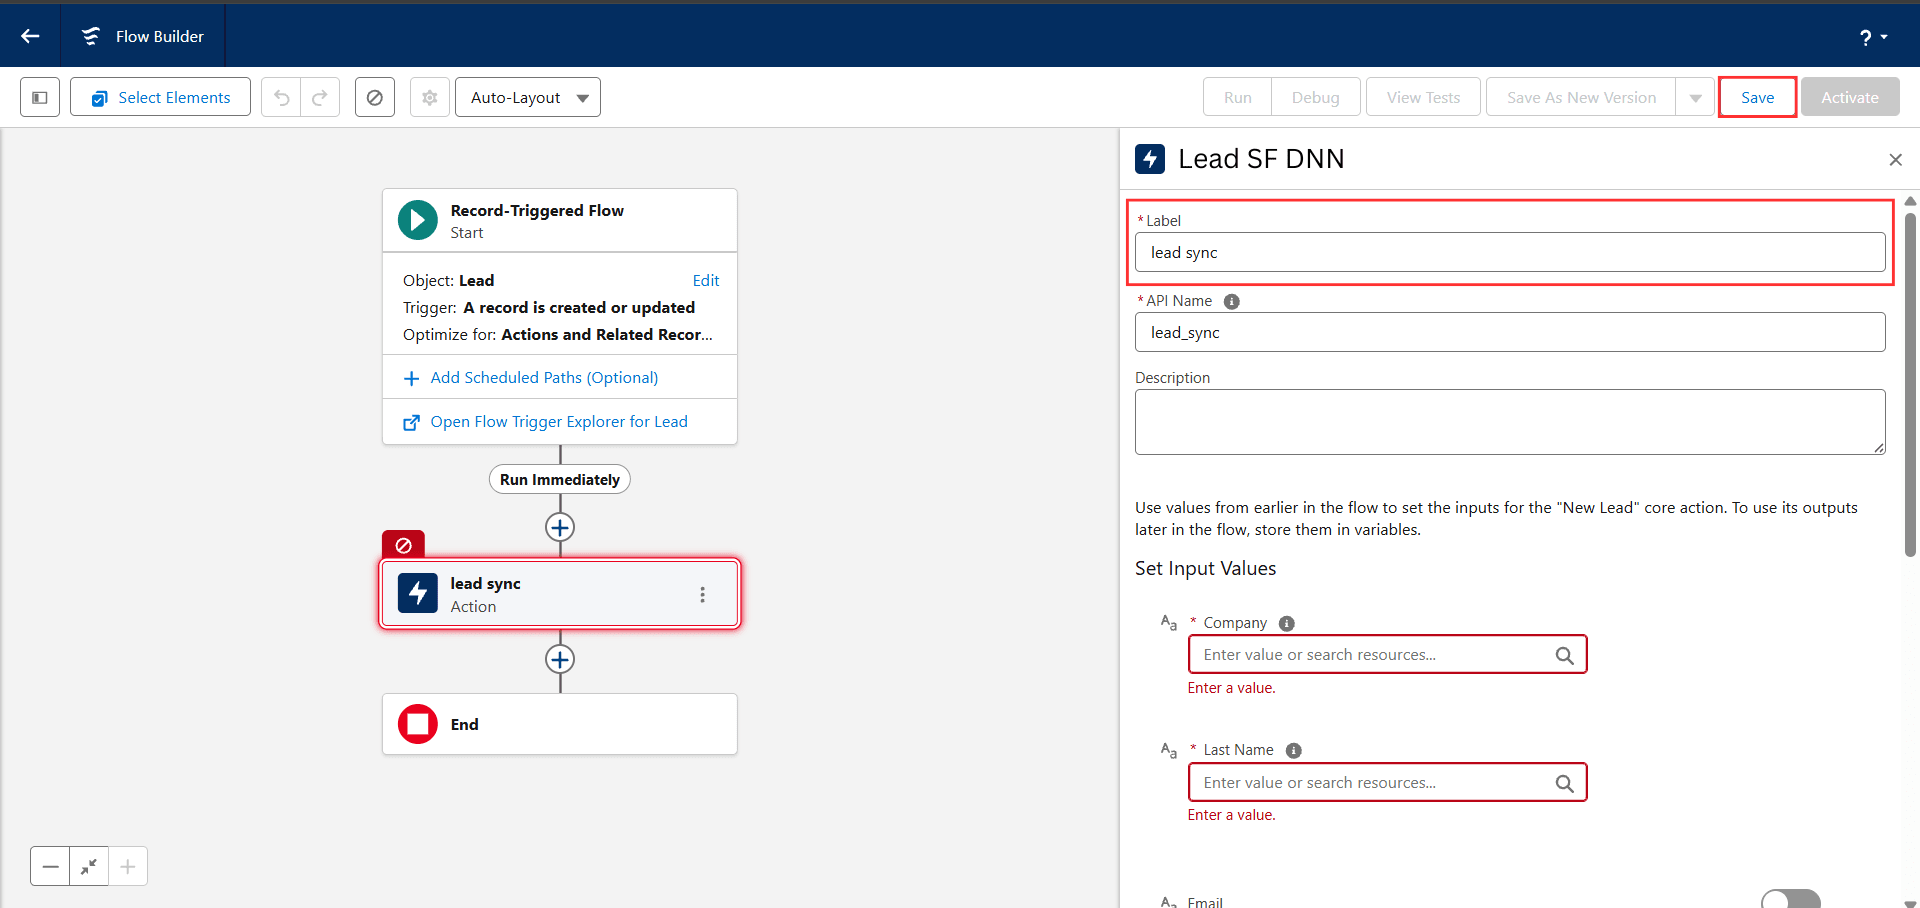Click the Activate button
The width and height of the screenshot is (1920, 908).
tap(1850, 97)
